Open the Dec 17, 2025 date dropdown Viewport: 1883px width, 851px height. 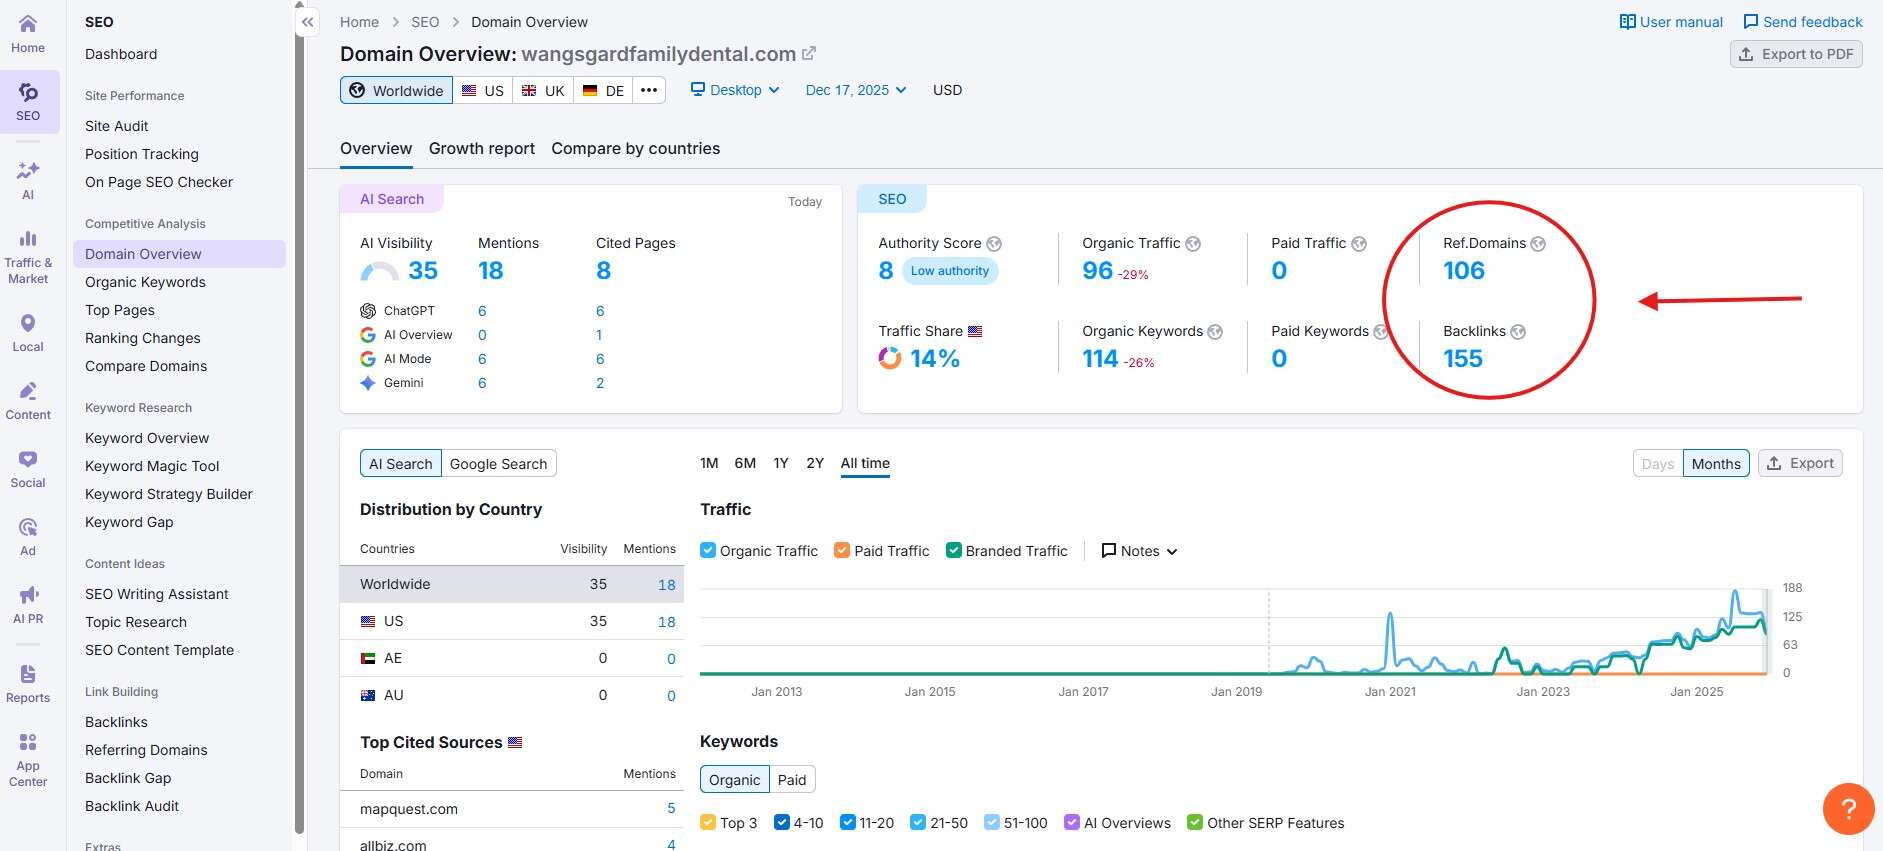tap(856, 90)
